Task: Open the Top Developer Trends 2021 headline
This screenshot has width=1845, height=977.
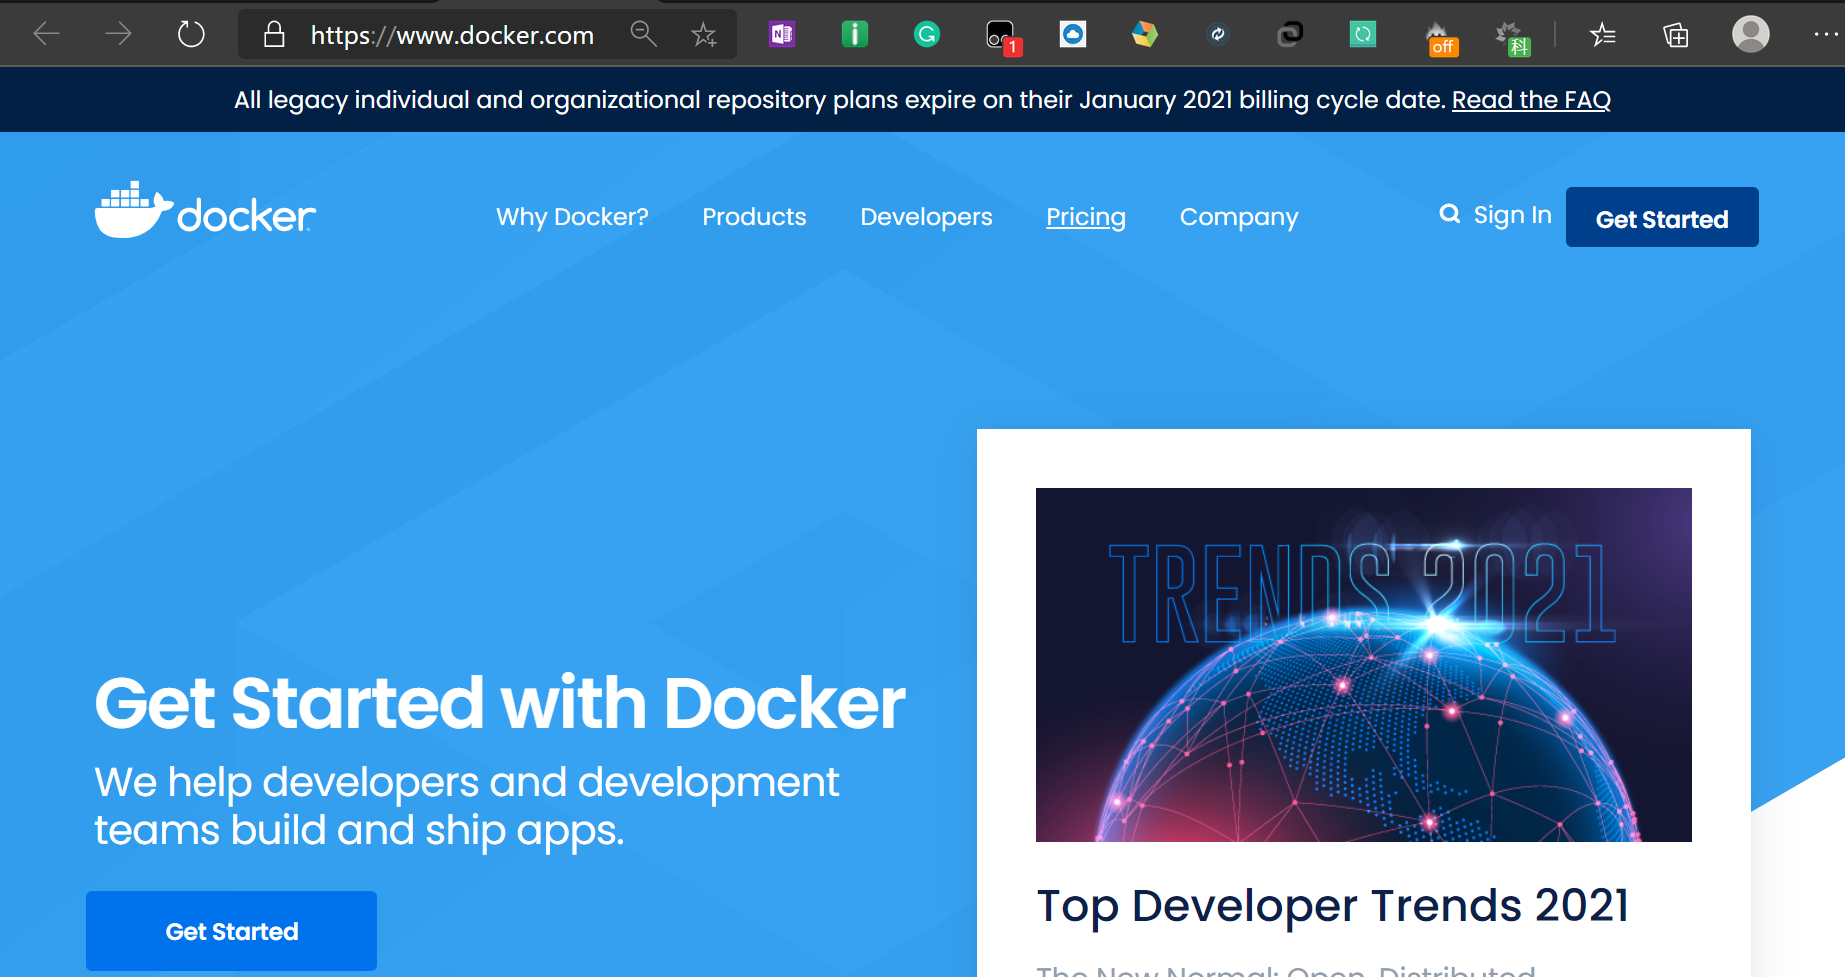Action: click(x=1333, y=906)
